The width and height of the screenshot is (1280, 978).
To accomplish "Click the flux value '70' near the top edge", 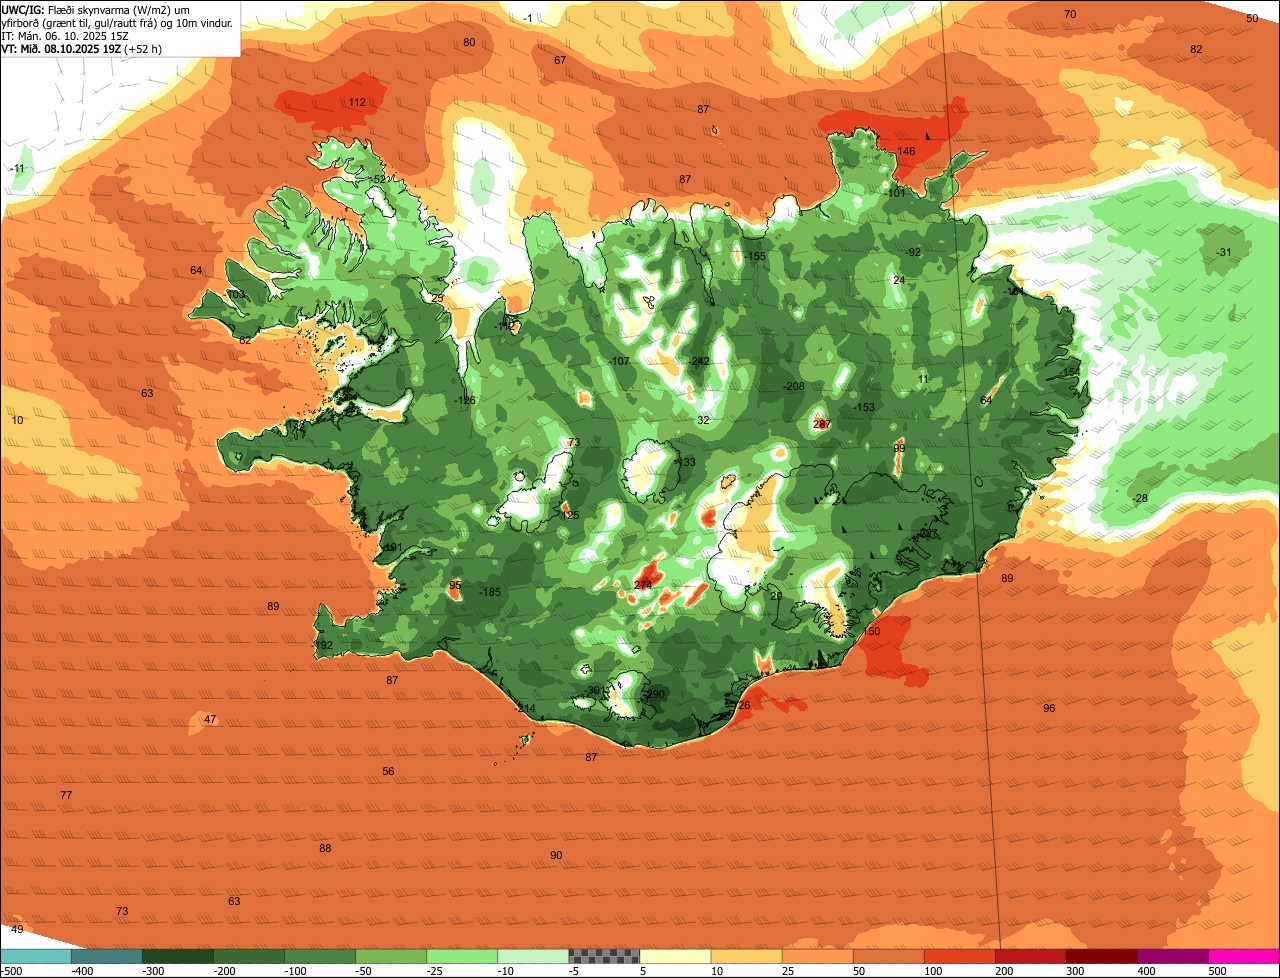I will click(x=1070, y=15).
